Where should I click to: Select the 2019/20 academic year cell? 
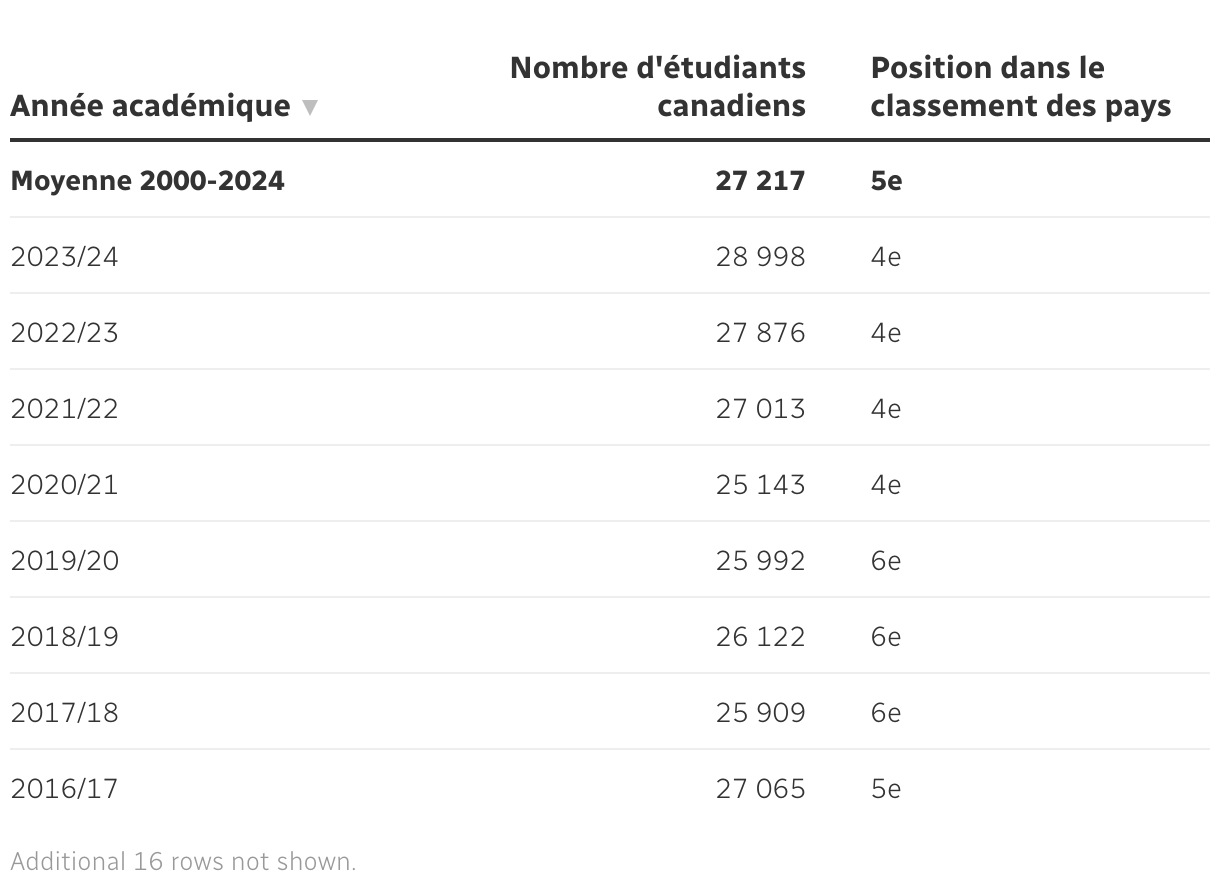[65, 561]
